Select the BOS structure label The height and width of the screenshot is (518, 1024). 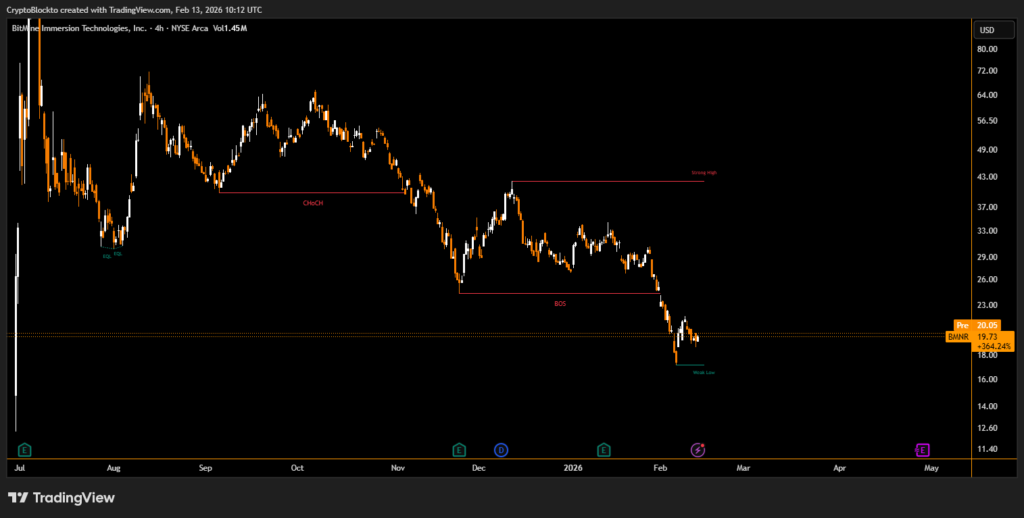560,302
